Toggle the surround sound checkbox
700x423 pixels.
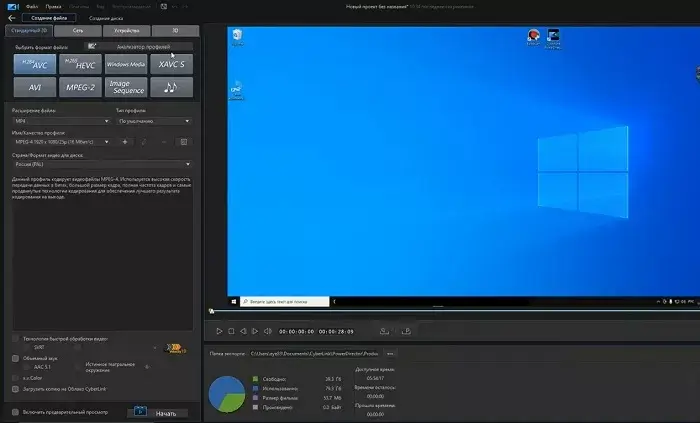pos(15,357)
